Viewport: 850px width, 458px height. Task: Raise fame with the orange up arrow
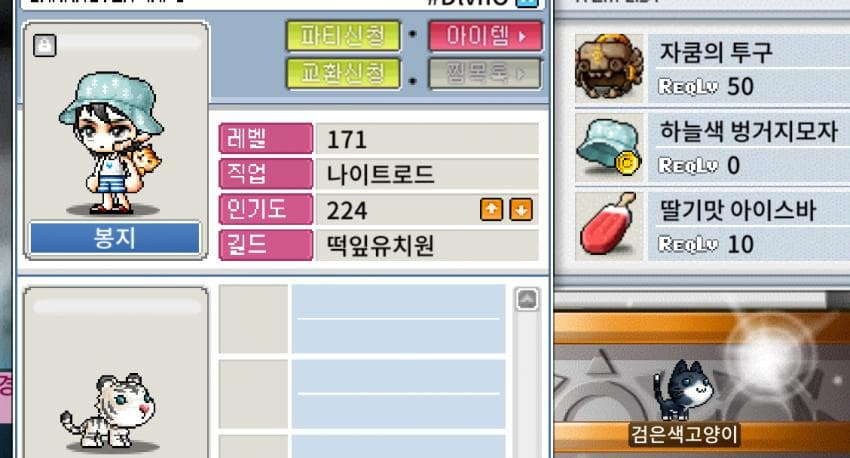491,210
